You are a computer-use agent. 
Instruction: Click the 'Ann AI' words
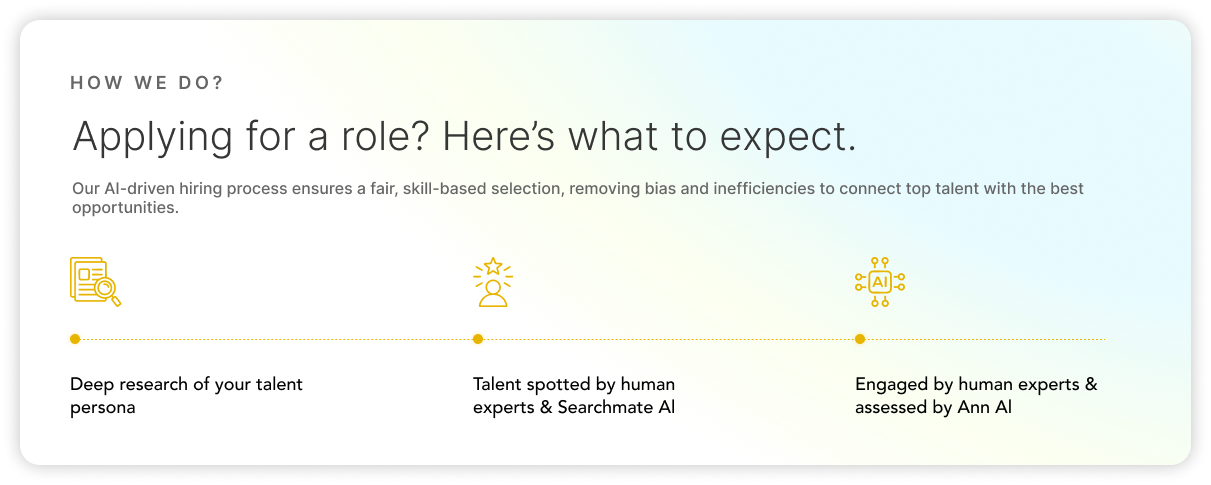pos(982,408)
